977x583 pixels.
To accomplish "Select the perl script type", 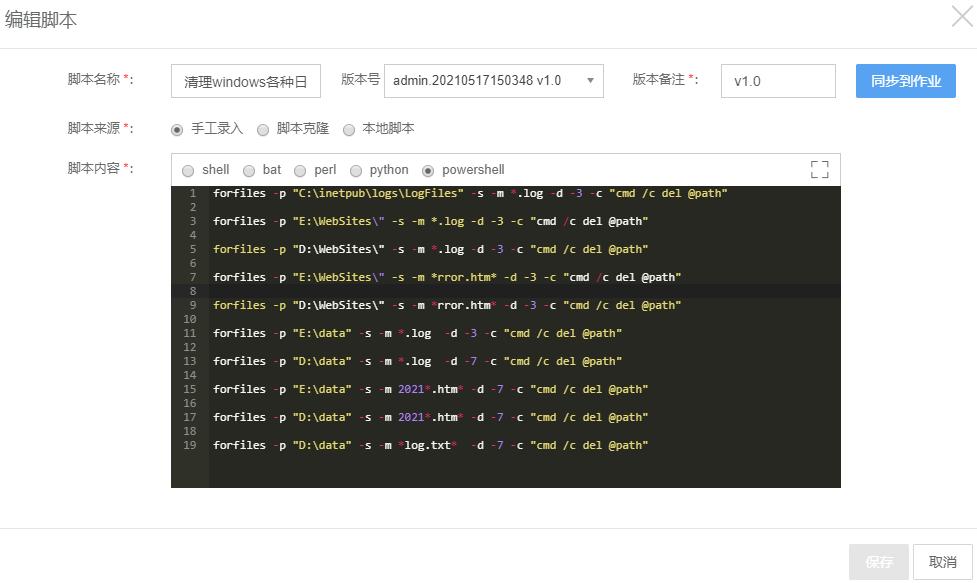I will pyautogui.click(x=300, y=170).
